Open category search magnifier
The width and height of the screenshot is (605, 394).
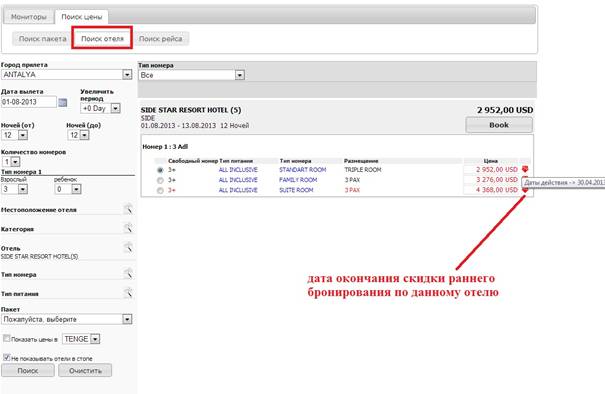point(128,228)
